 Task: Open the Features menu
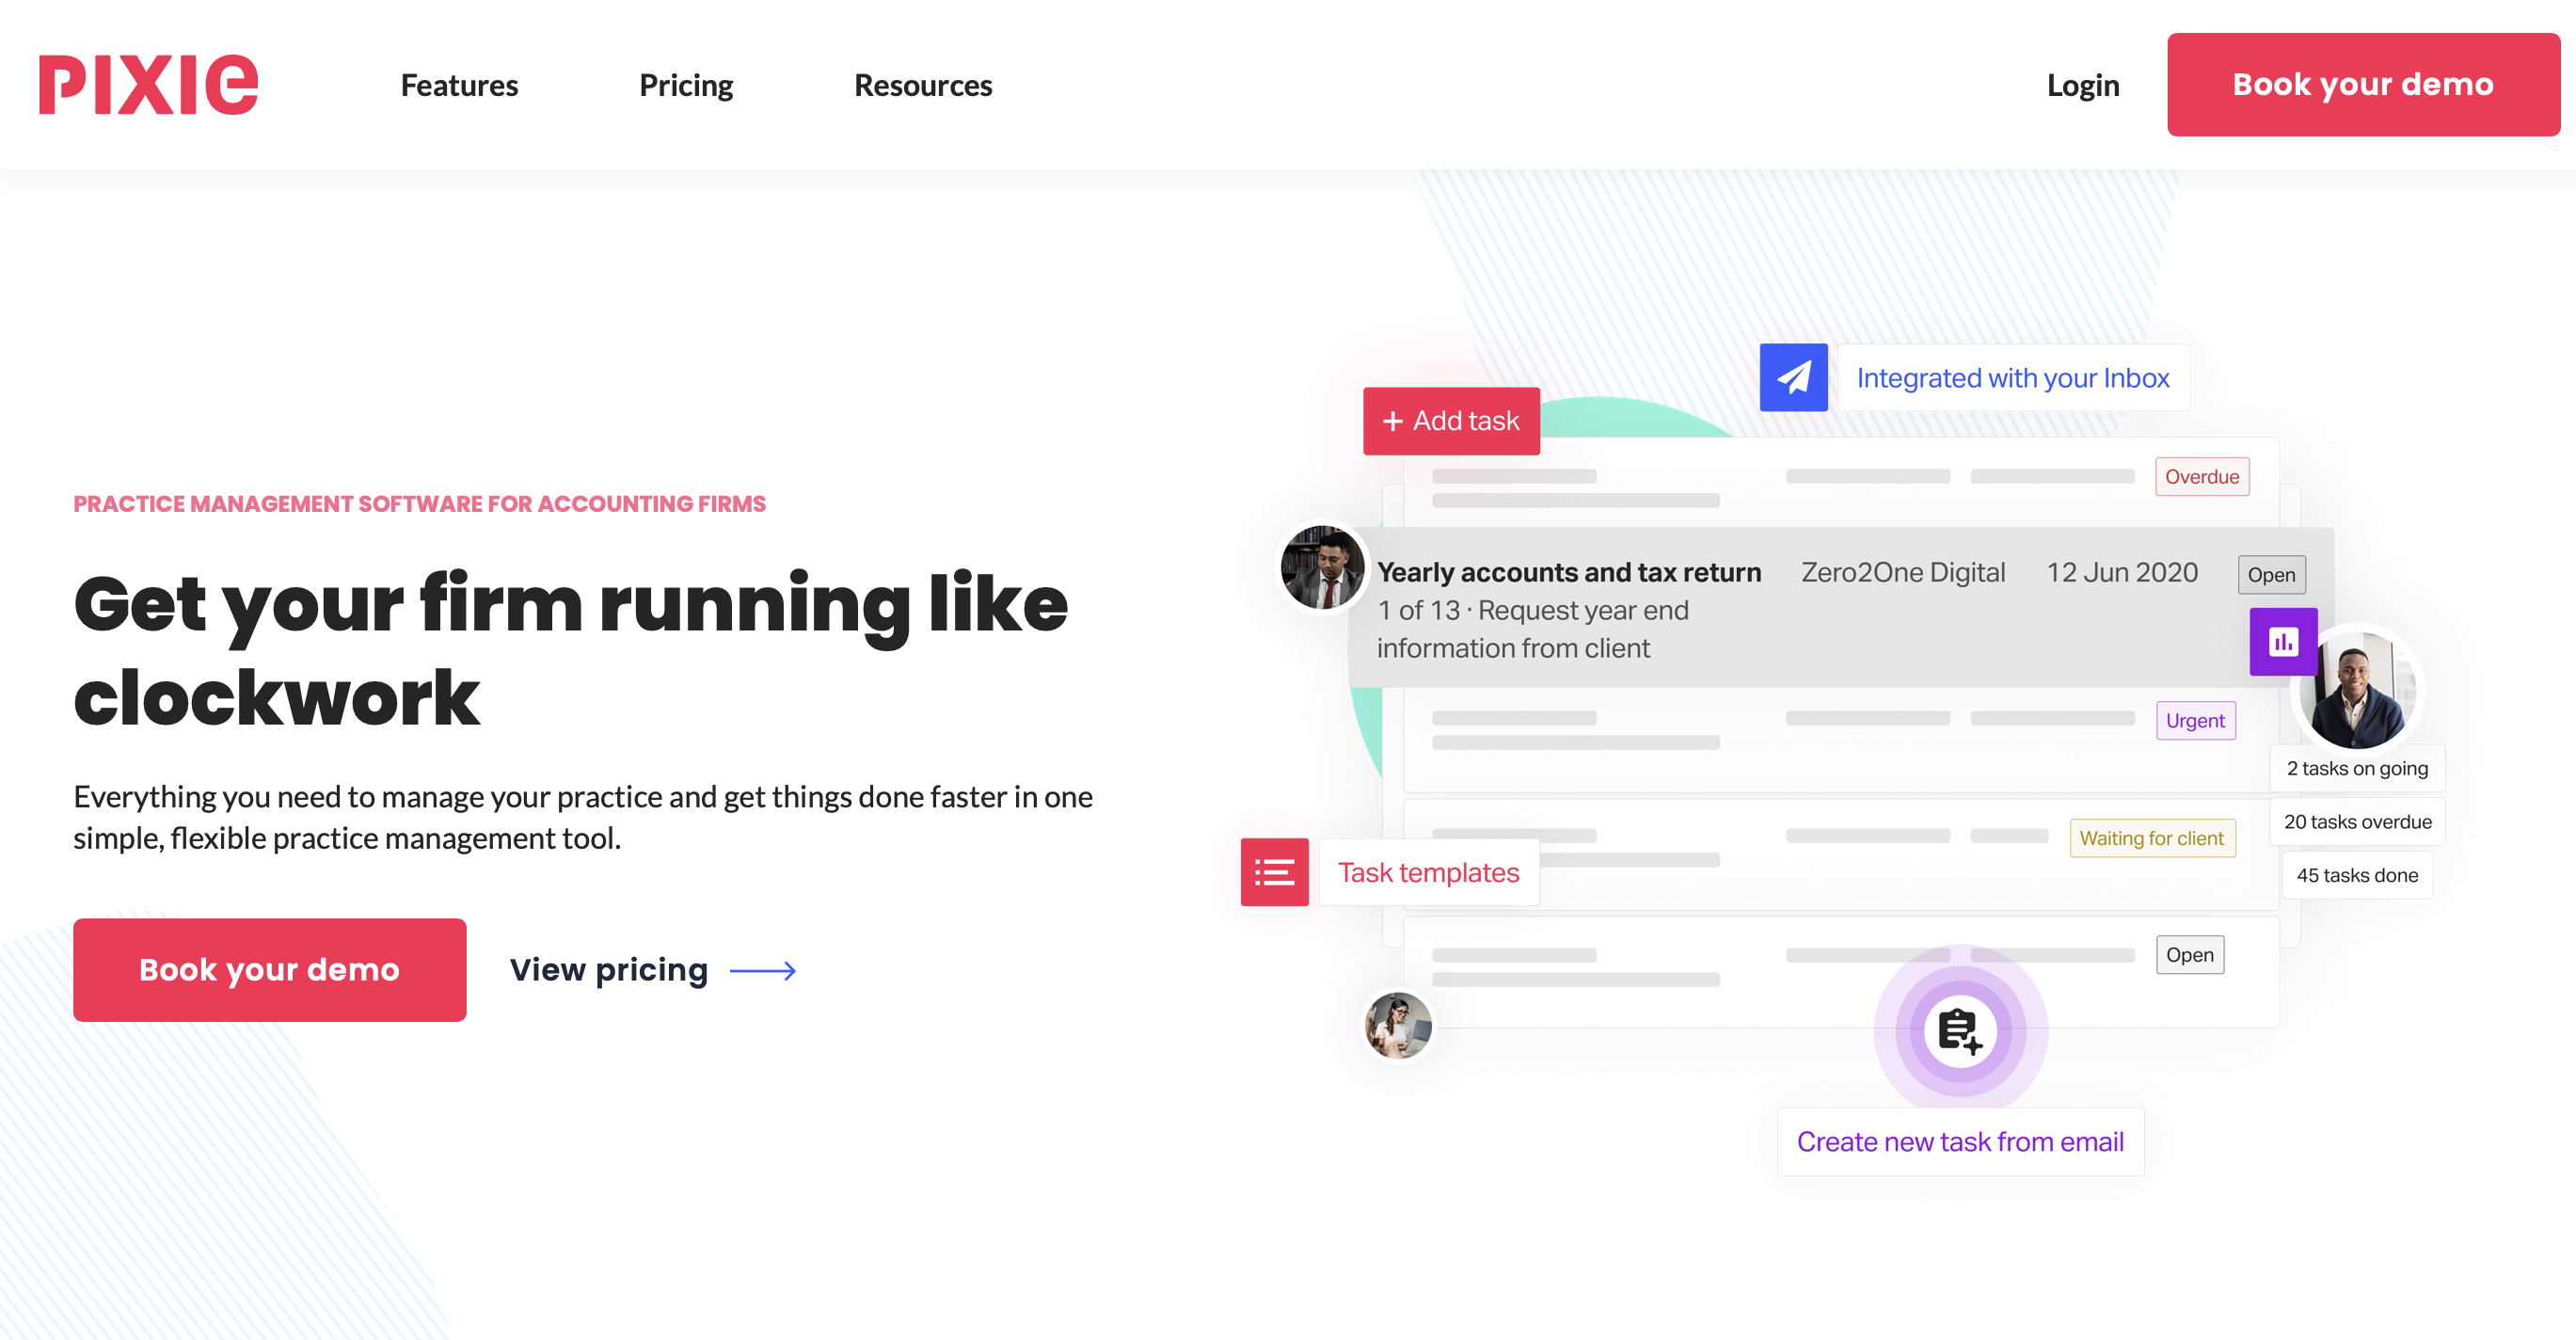coord(459,85)
